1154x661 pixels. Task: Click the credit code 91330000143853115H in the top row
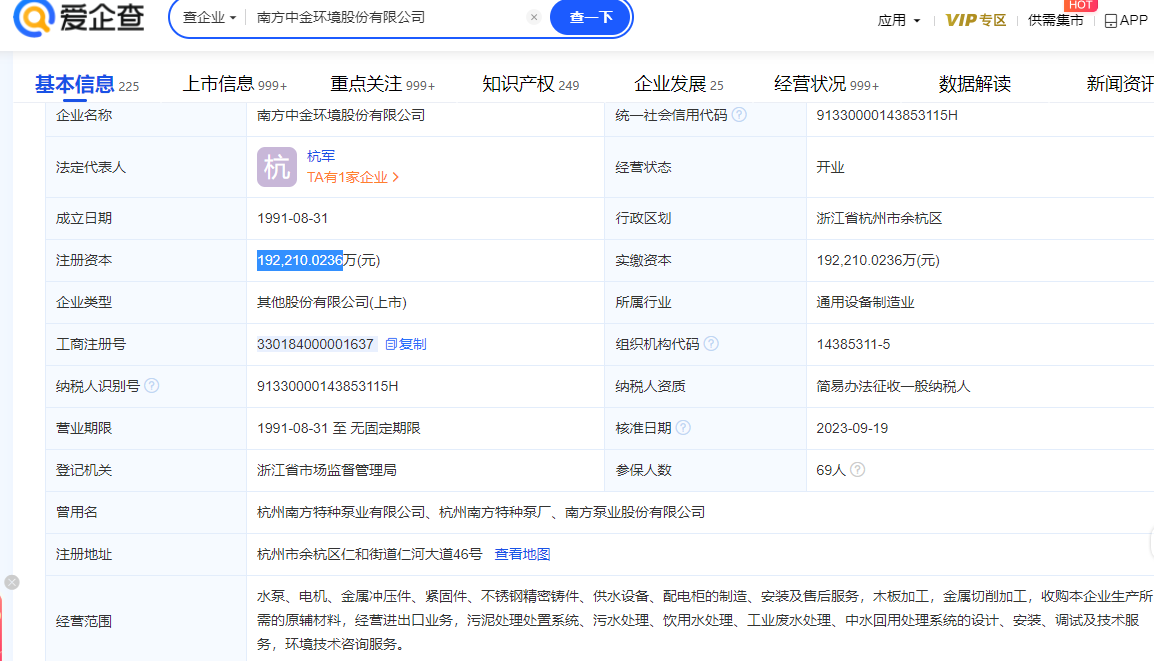click(887, 115)
